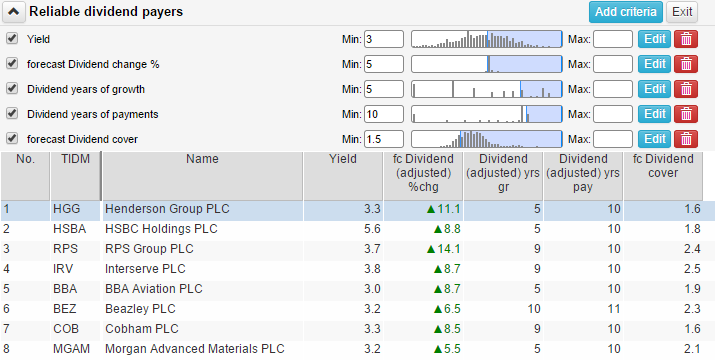Disable Dividend years of growth checkbox

(x=12, y=88)
